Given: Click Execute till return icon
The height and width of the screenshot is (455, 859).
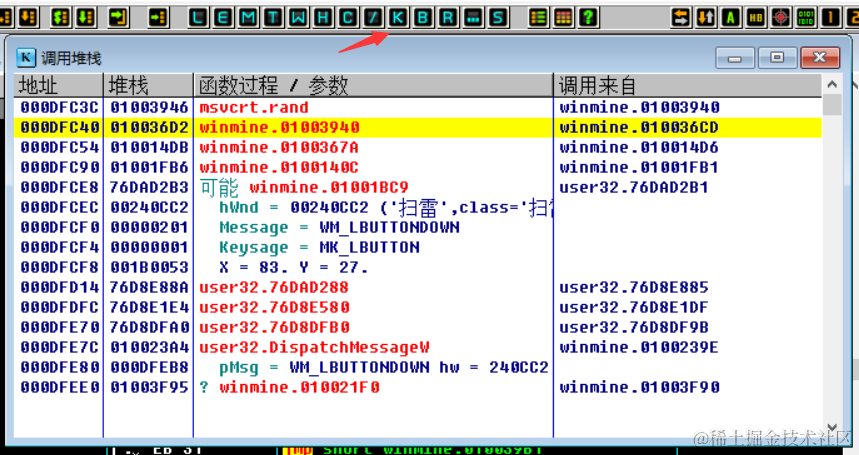Looking at the screenshot, I should [118, 18].
